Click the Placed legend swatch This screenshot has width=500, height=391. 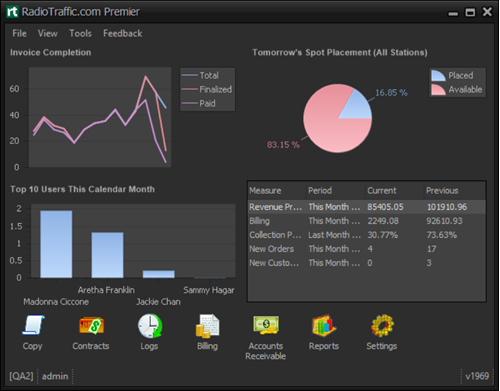click(x=438, y=75)
